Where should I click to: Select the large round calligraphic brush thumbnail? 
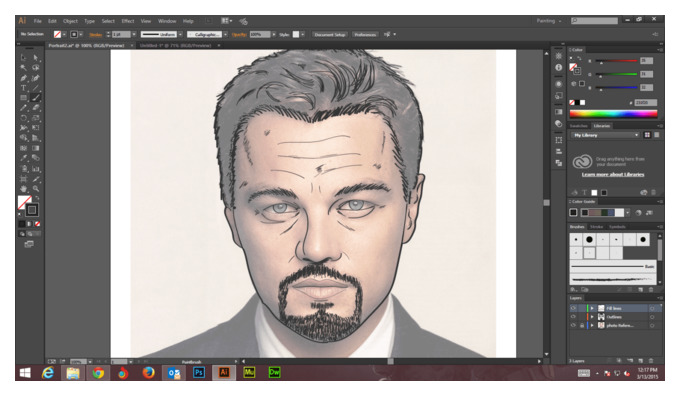coord(589,239)
